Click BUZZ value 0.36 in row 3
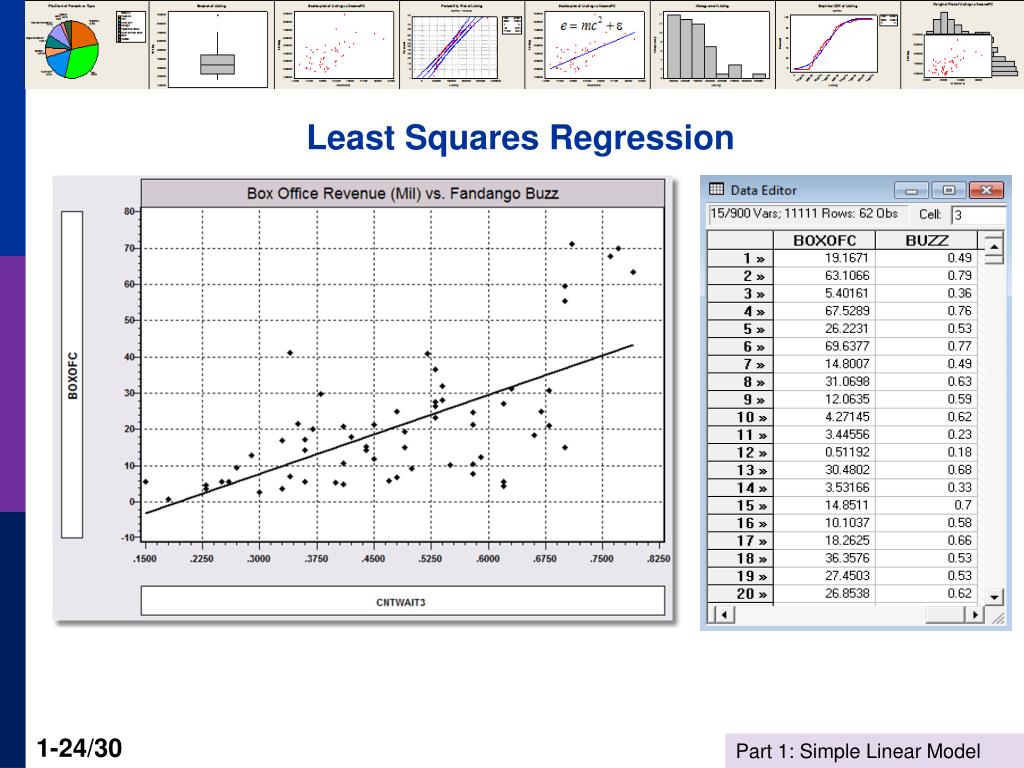The image size is (1024, 768). tap(926, 293)
